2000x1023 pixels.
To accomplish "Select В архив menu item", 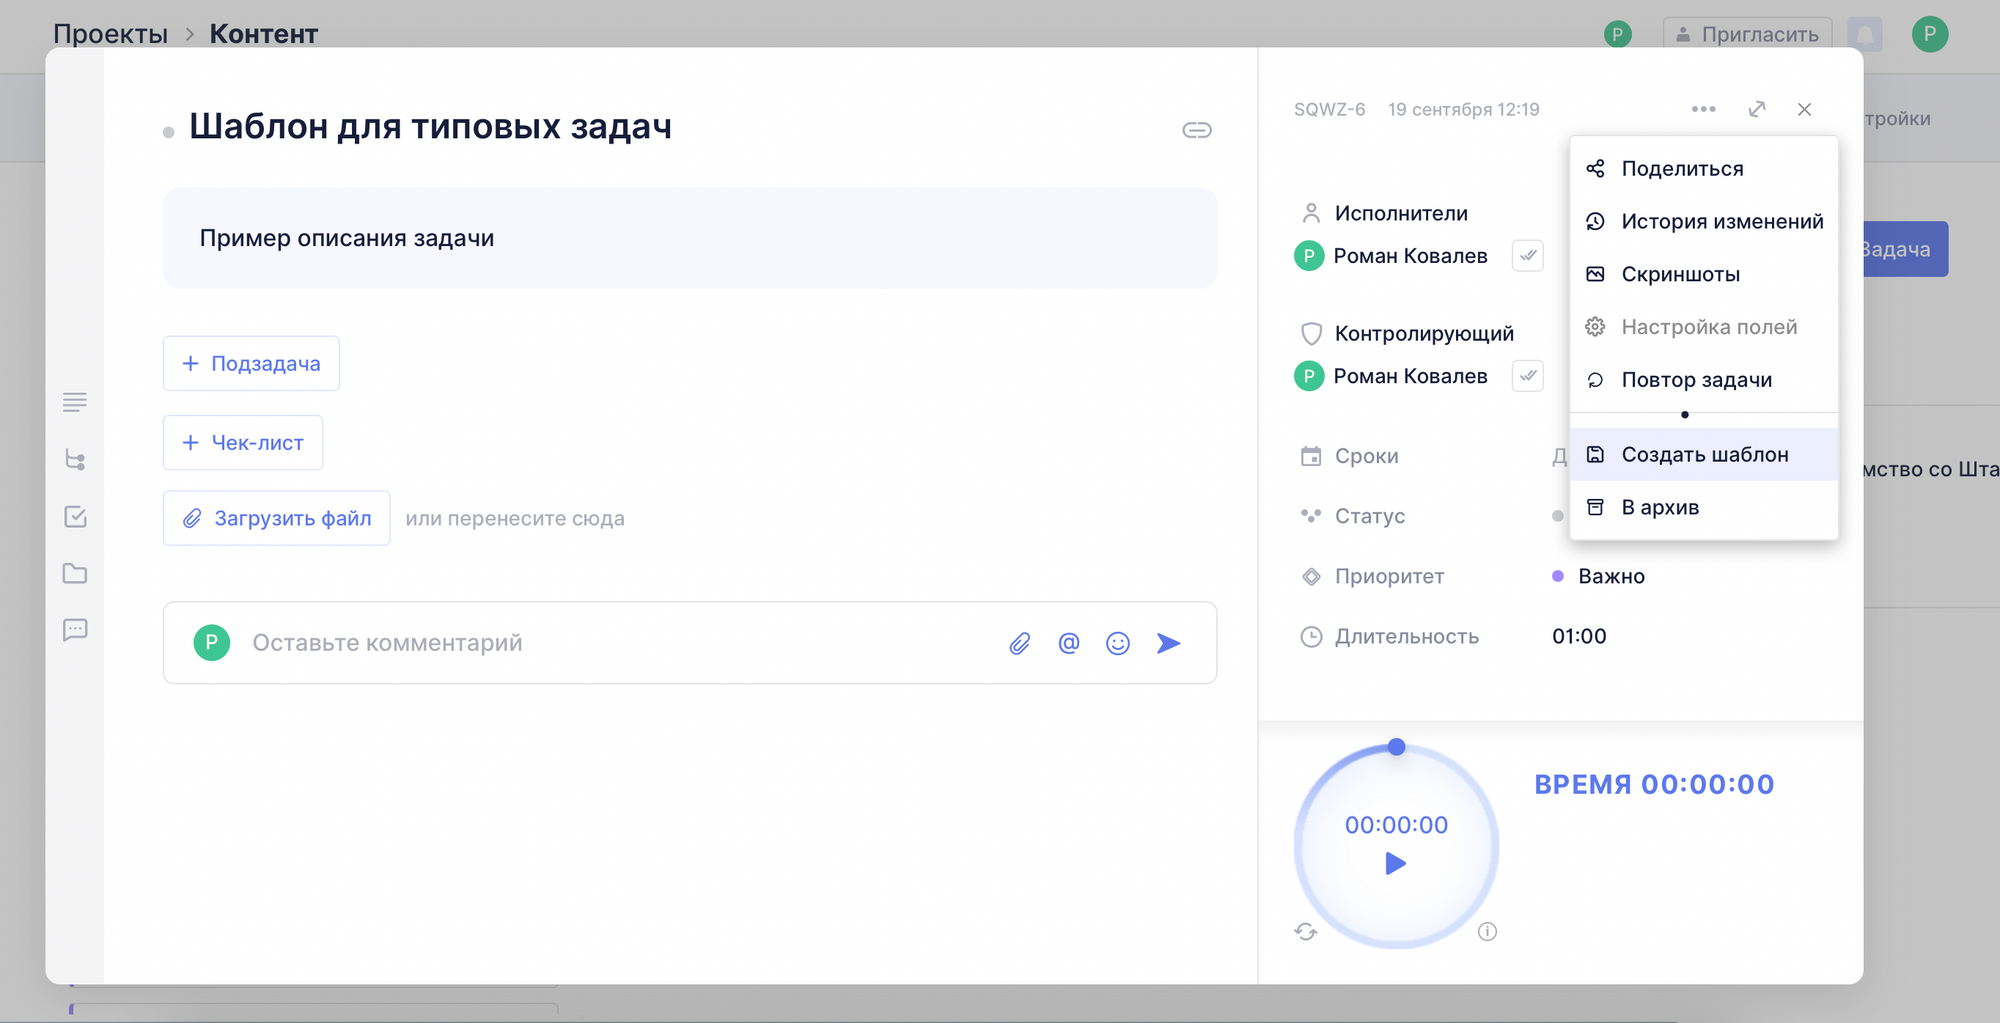I will [1704, 507].
